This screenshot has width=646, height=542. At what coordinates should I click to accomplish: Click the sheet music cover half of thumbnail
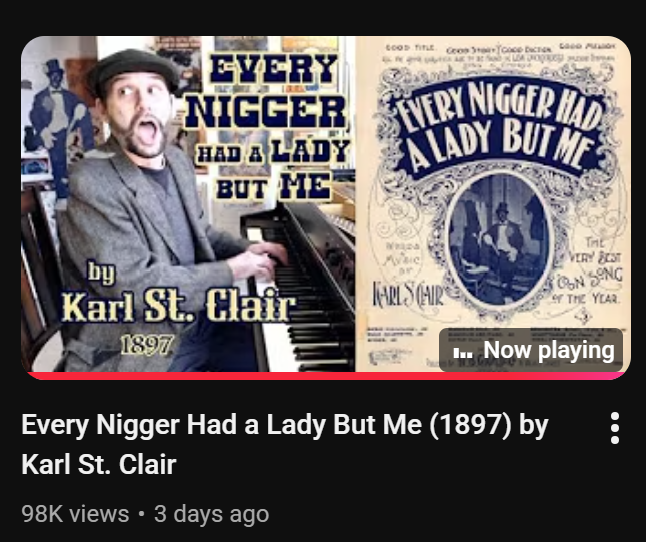tap(493, 204)
